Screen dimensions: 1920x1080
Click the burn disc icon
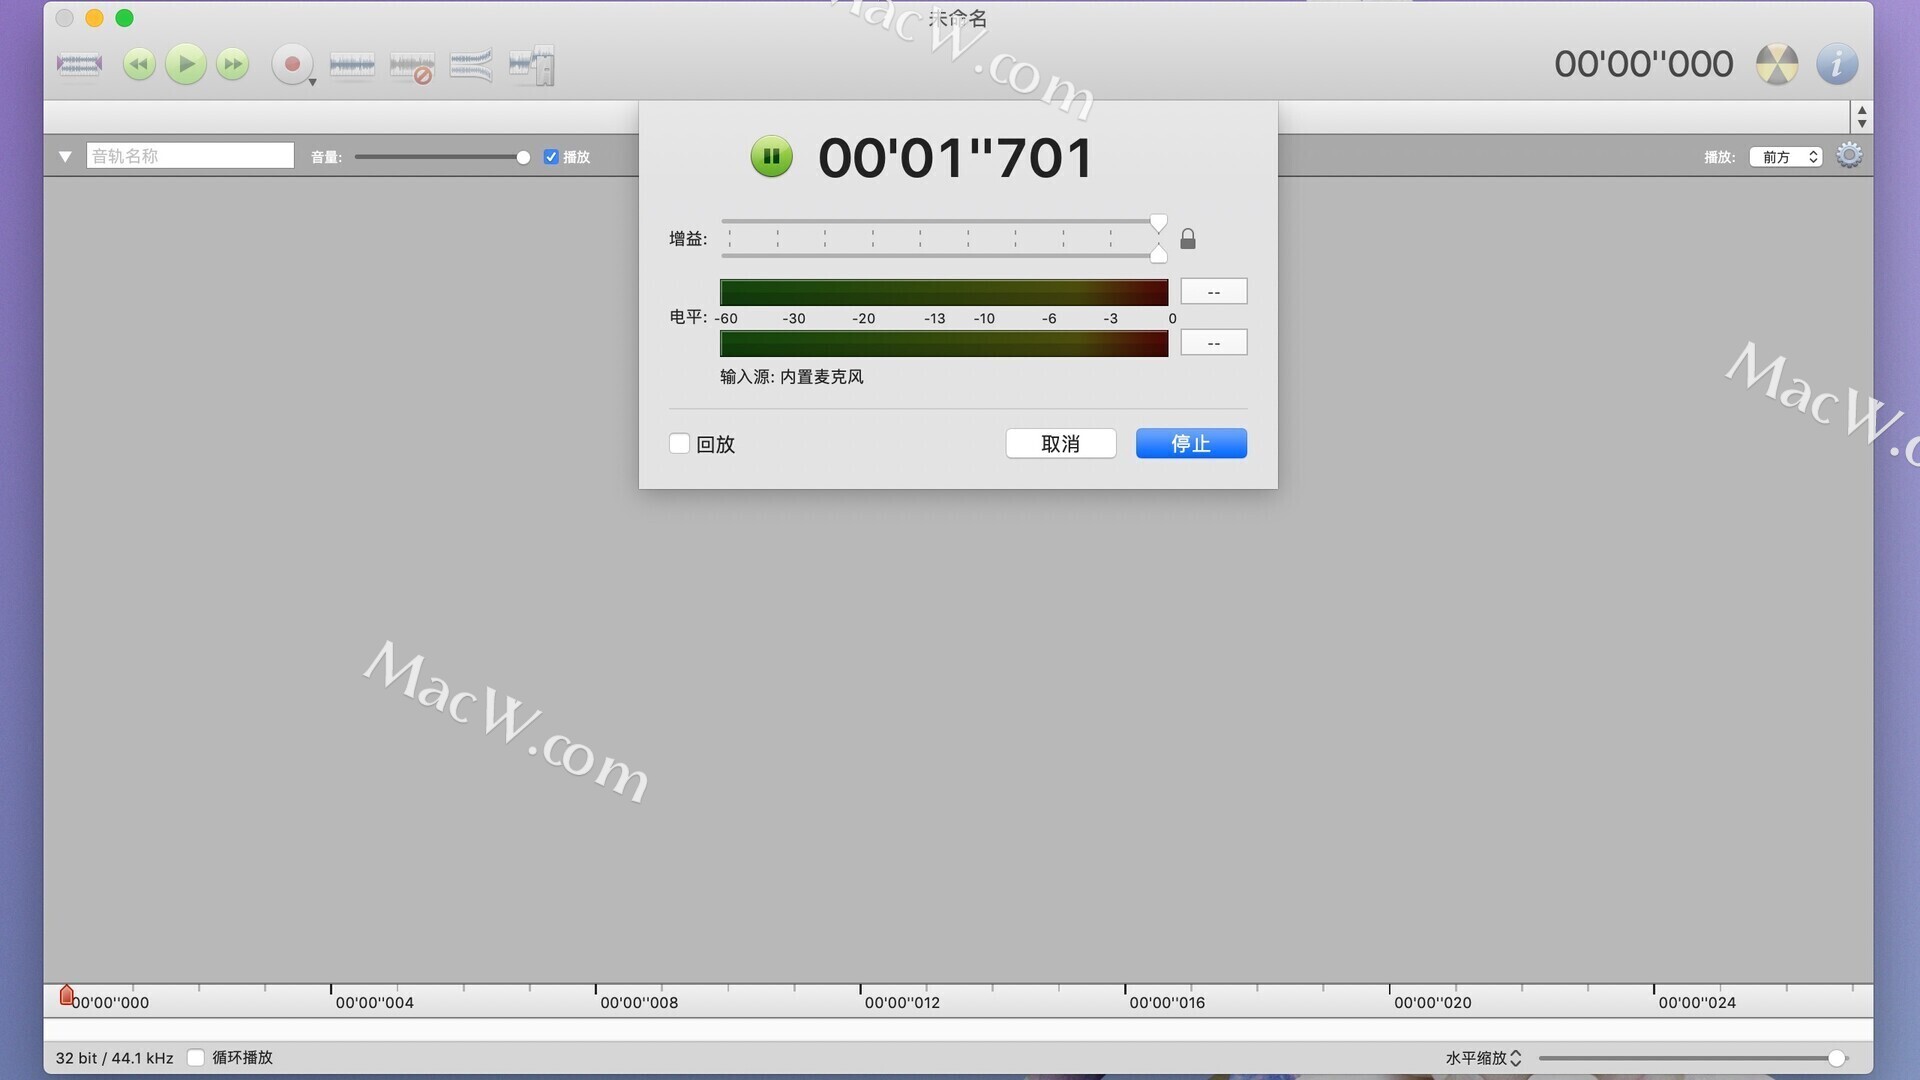click(x=1777, y=64)
